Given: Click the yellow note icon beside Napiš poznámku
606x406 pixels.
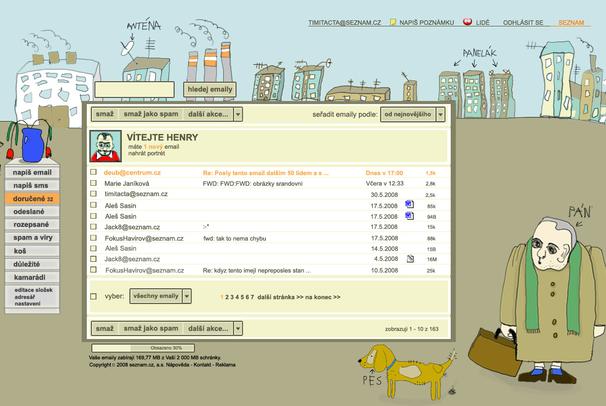Looking at the screenshot, I should tap(393, 21).
